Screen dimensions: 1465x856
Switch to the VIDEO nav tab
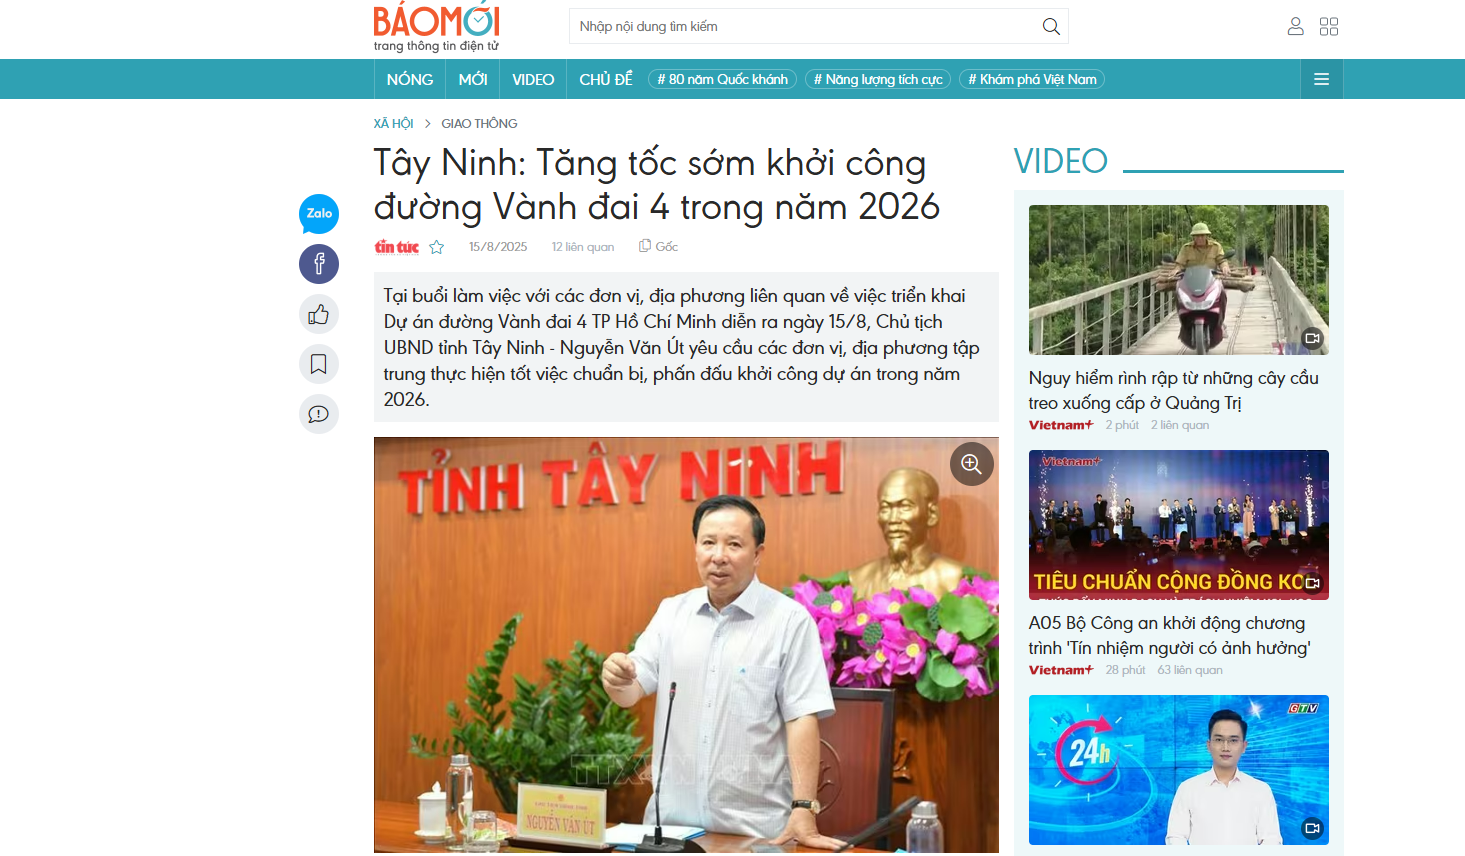pyautogui.click(x=533, y=79)
